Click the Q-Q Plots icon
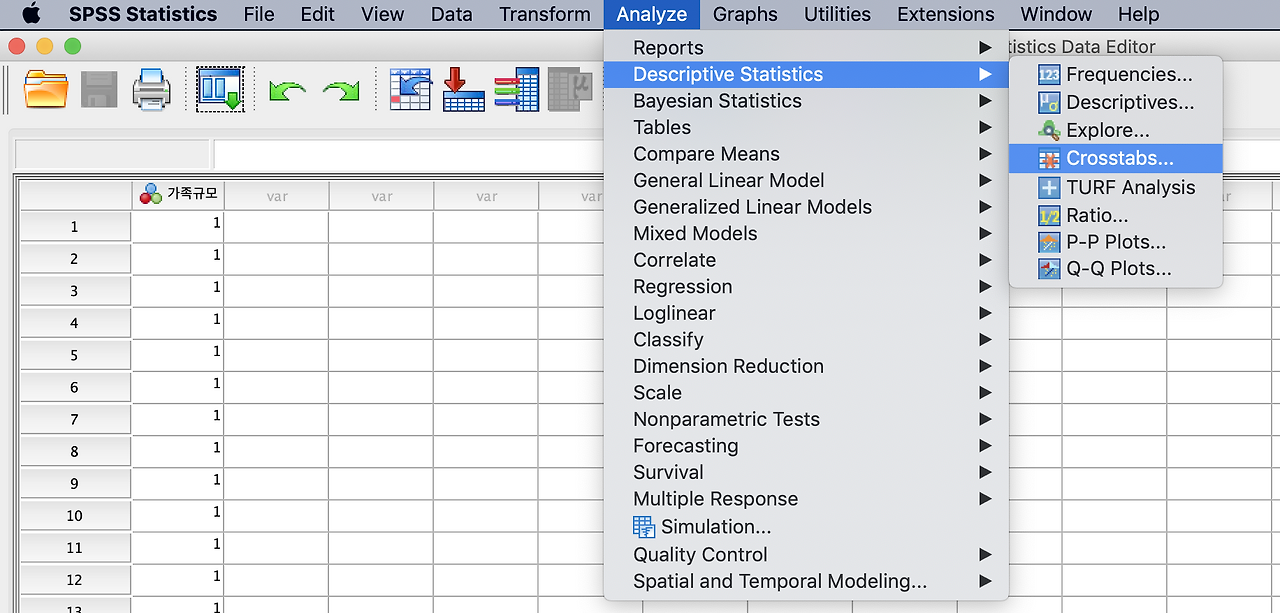Viewport: 1280px width, 613px height. pos(1049,269)
